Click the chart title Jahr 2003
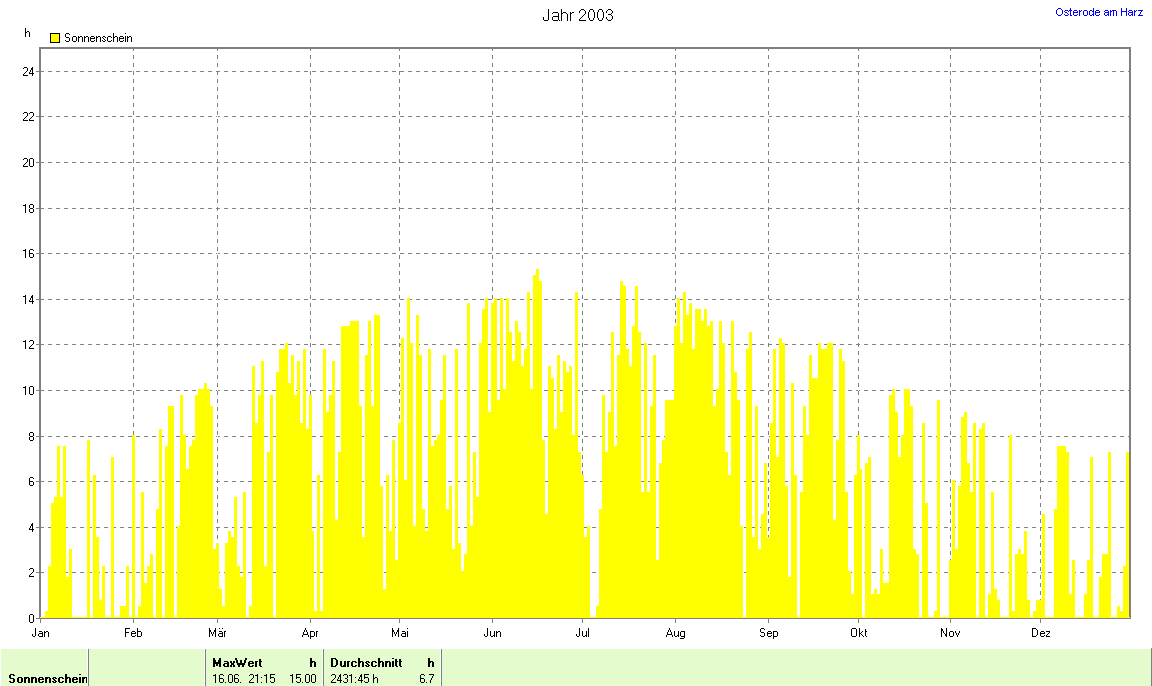Viewport: 1152px width, 686px height. [578, 15]
